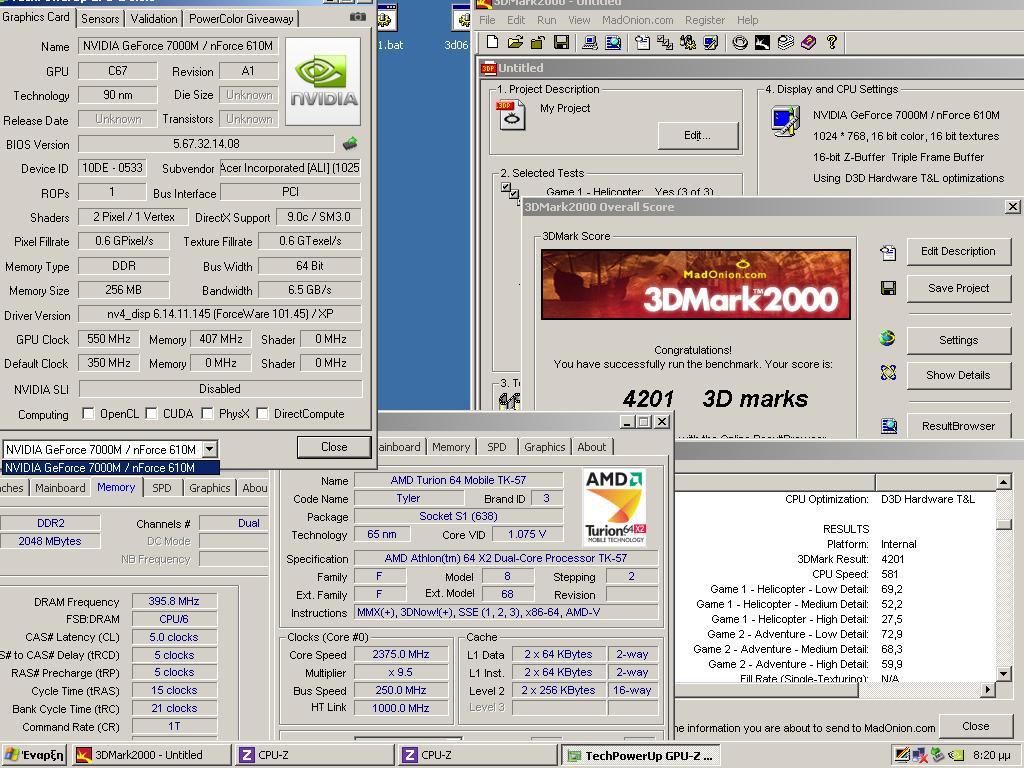This screenshot has height=768, width=1024.
Task: Click the Close project folder icon in toolbar
Action: click(x=537, y=43)
